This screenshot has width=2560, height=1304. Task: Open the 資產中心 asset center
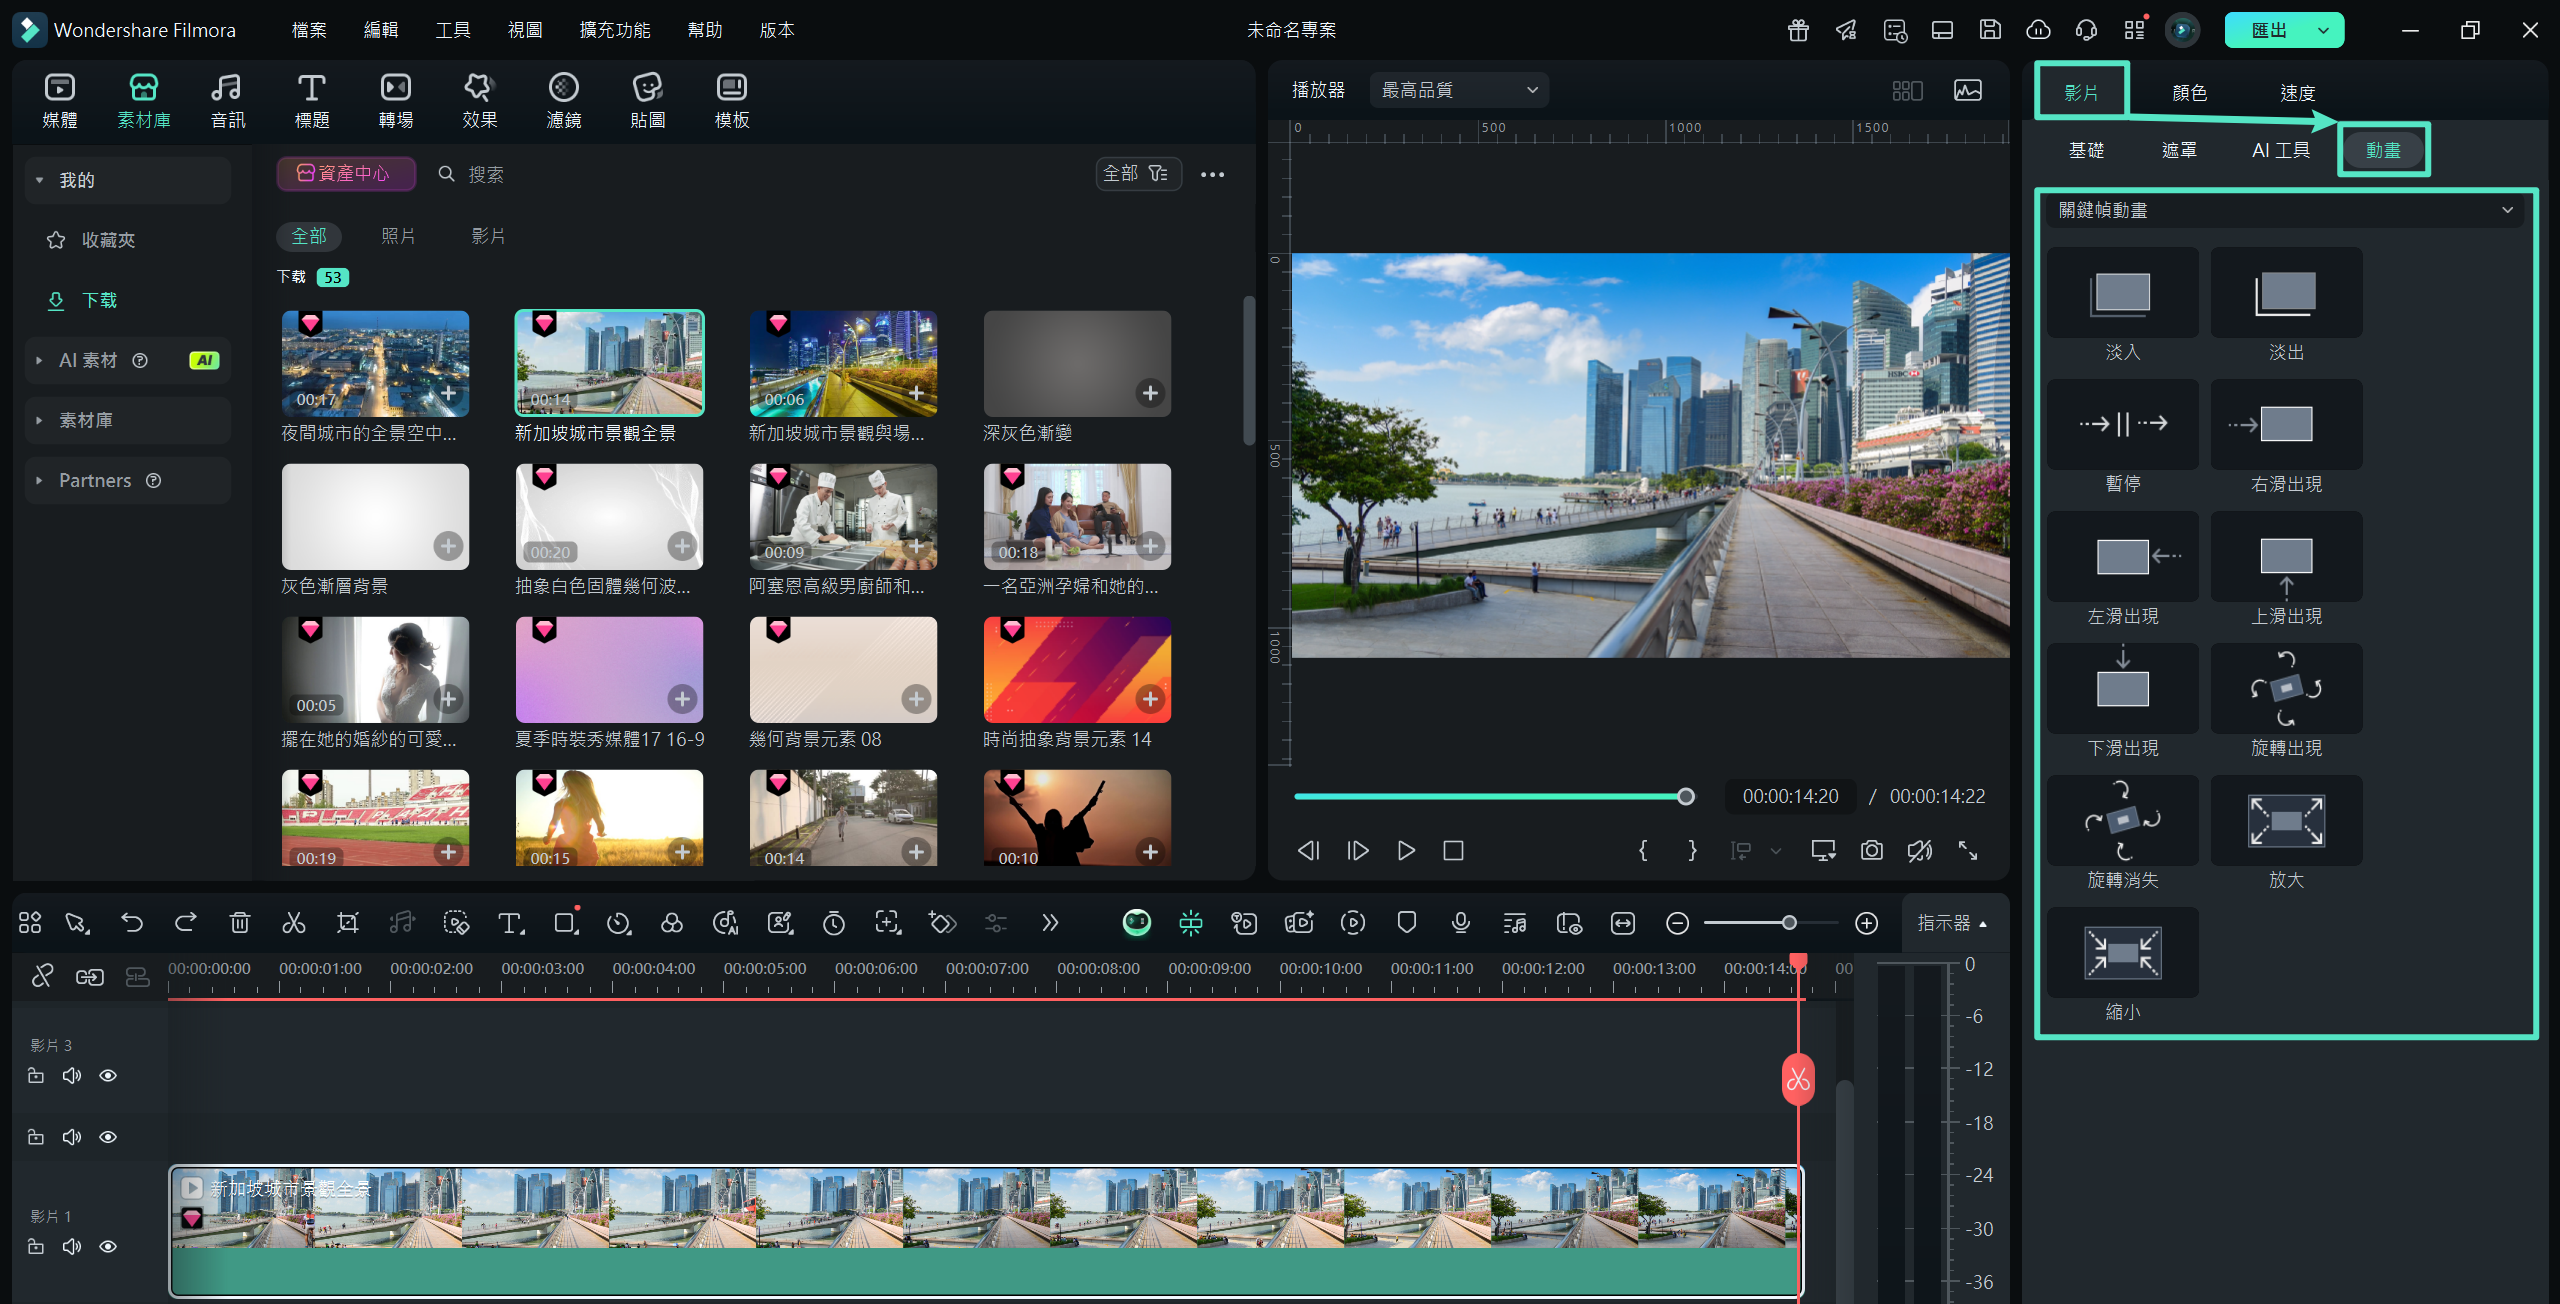(345, 173)
